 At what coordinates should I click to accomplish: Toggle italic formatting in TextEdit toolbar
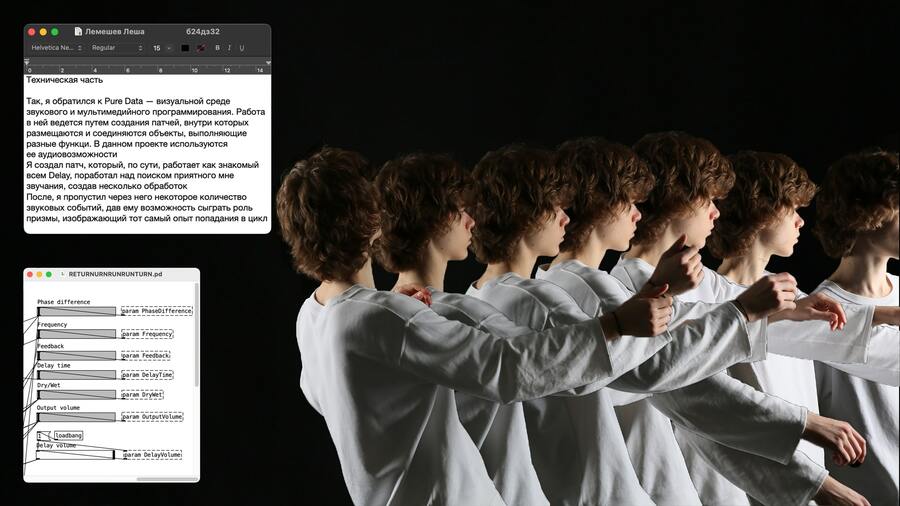point(229,48)
